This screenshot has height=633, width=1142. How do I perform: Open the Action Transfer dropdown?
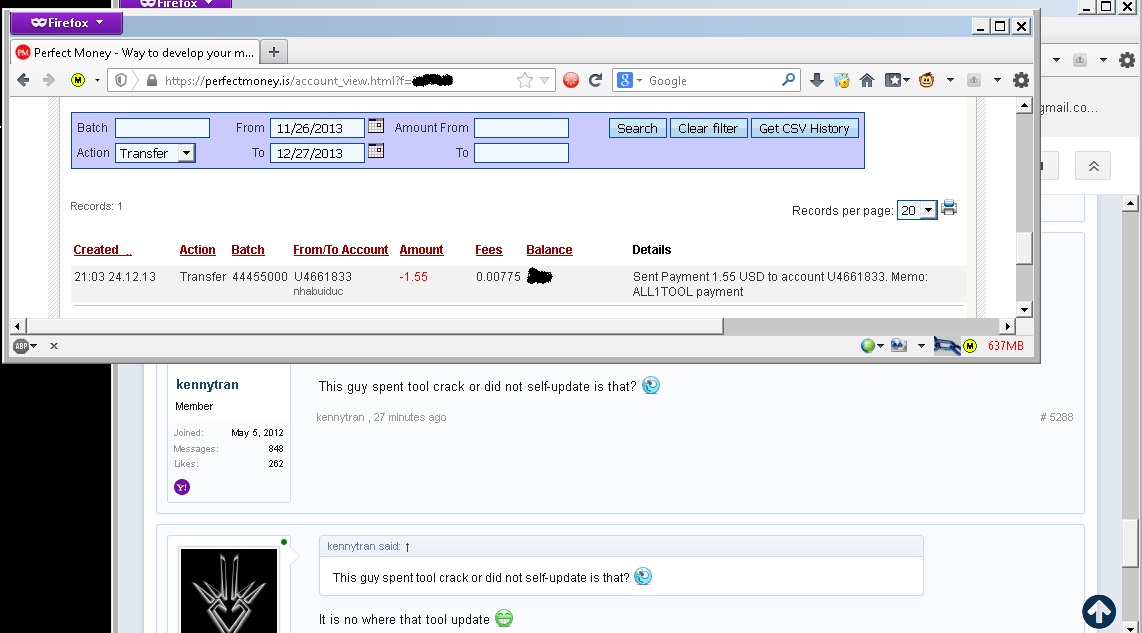155,153
